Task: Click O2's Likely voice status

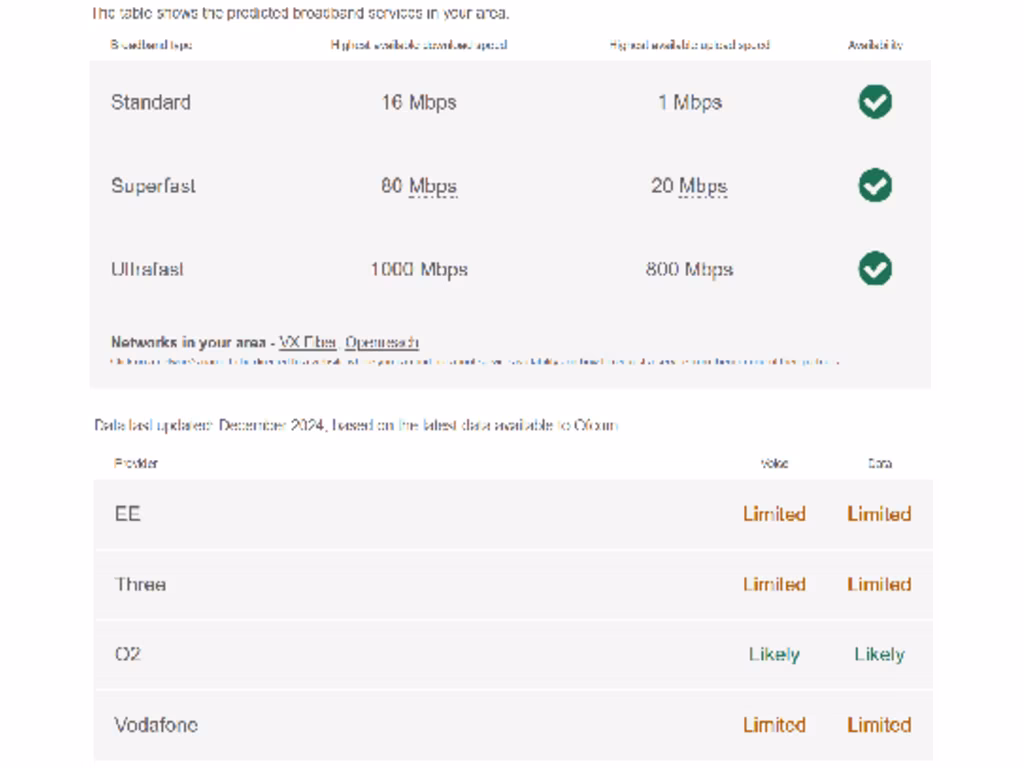Action: (774, 654)
